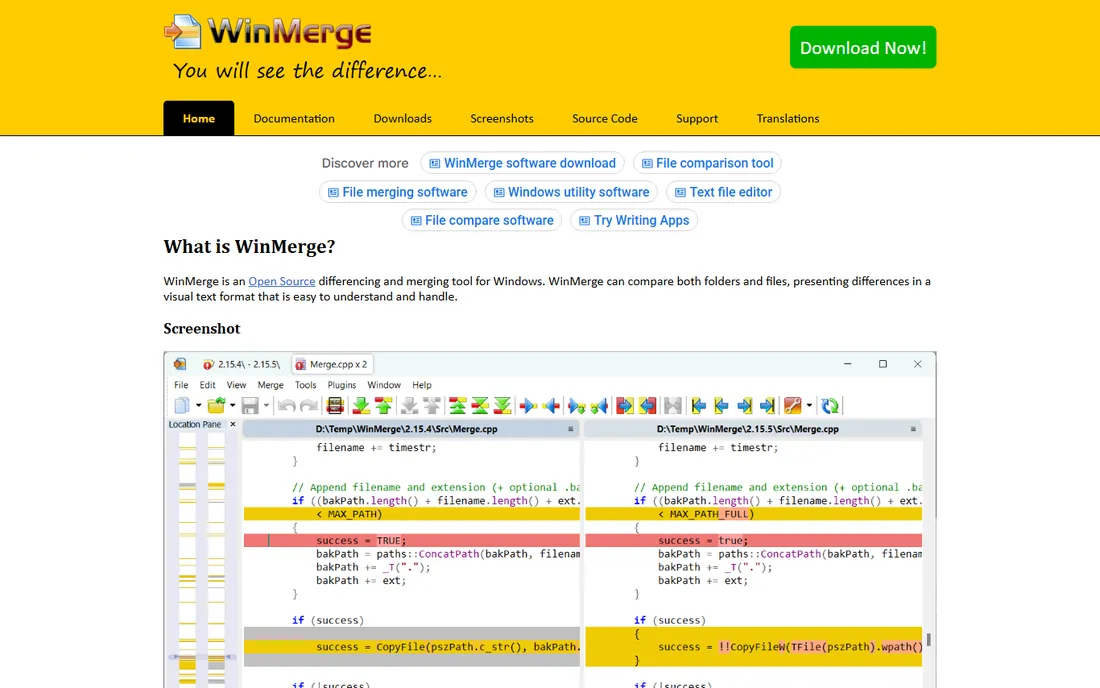
Task: Open the Tools menu
Action: (305, 385)
